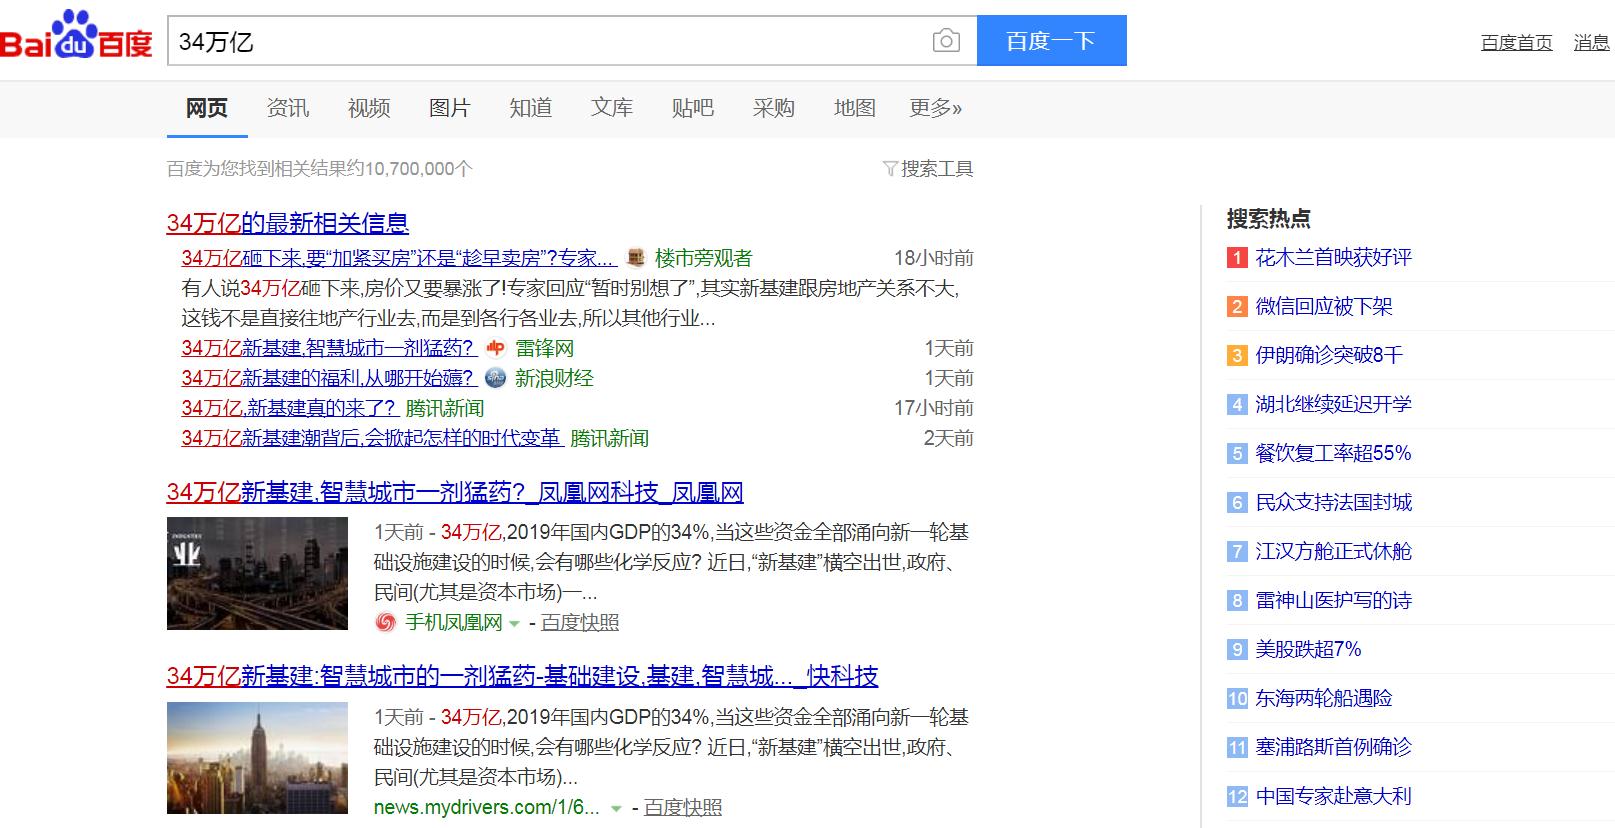Switch to the 图片 tab
This screenshot has height=828, width=1615.
point(449,108)
